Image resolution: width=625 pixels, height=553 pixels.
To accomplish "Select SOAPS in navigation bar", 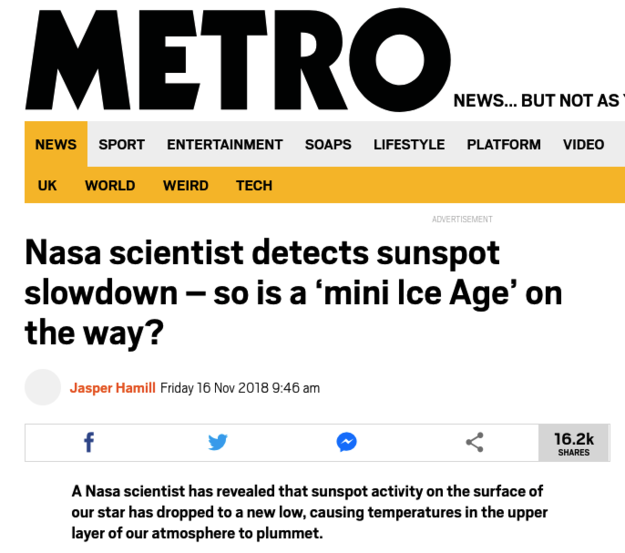I will [328, 144].
